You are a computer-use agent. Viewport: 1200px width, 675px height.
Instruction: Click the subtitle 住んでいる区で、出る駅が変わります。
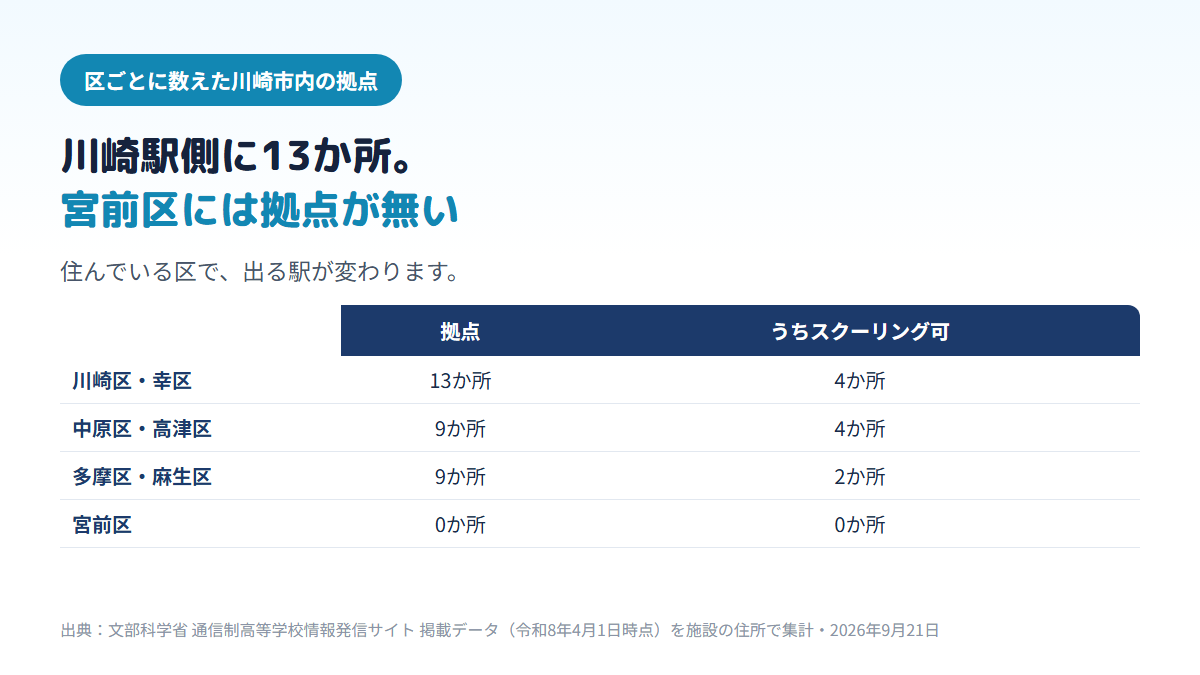(x=260, y=271)
